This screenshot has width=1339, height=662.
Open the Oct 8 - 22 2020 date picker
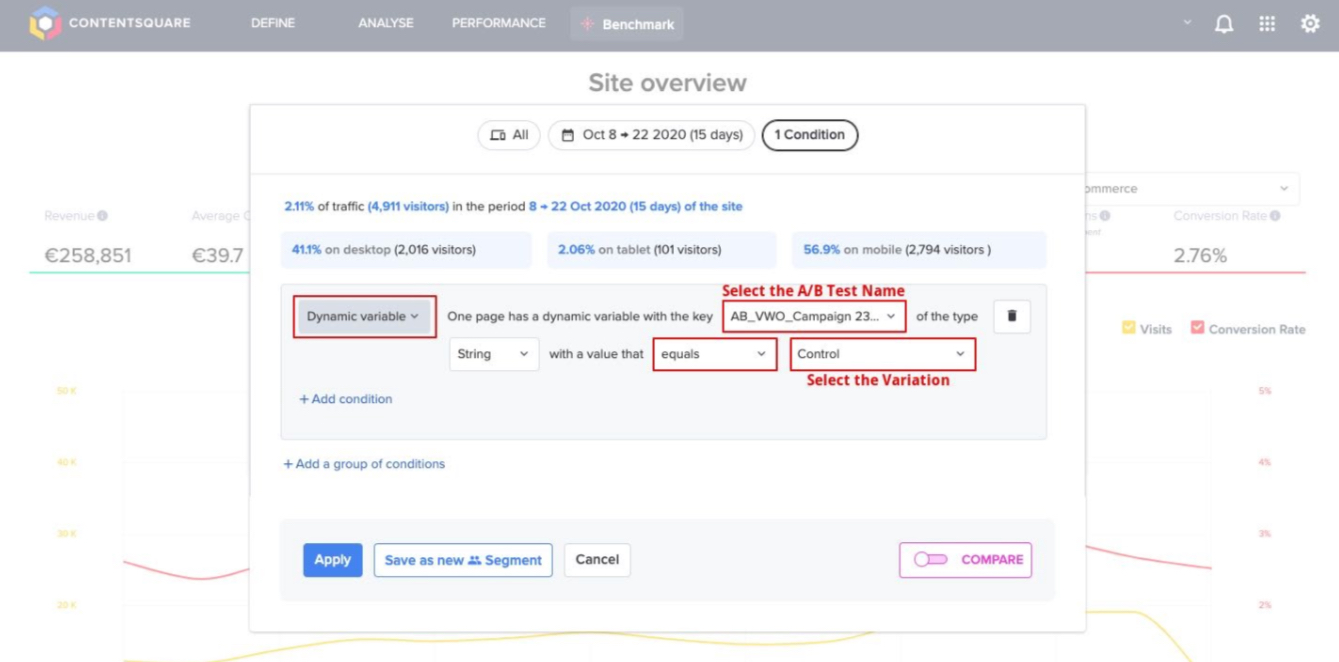tap(651, 135)
